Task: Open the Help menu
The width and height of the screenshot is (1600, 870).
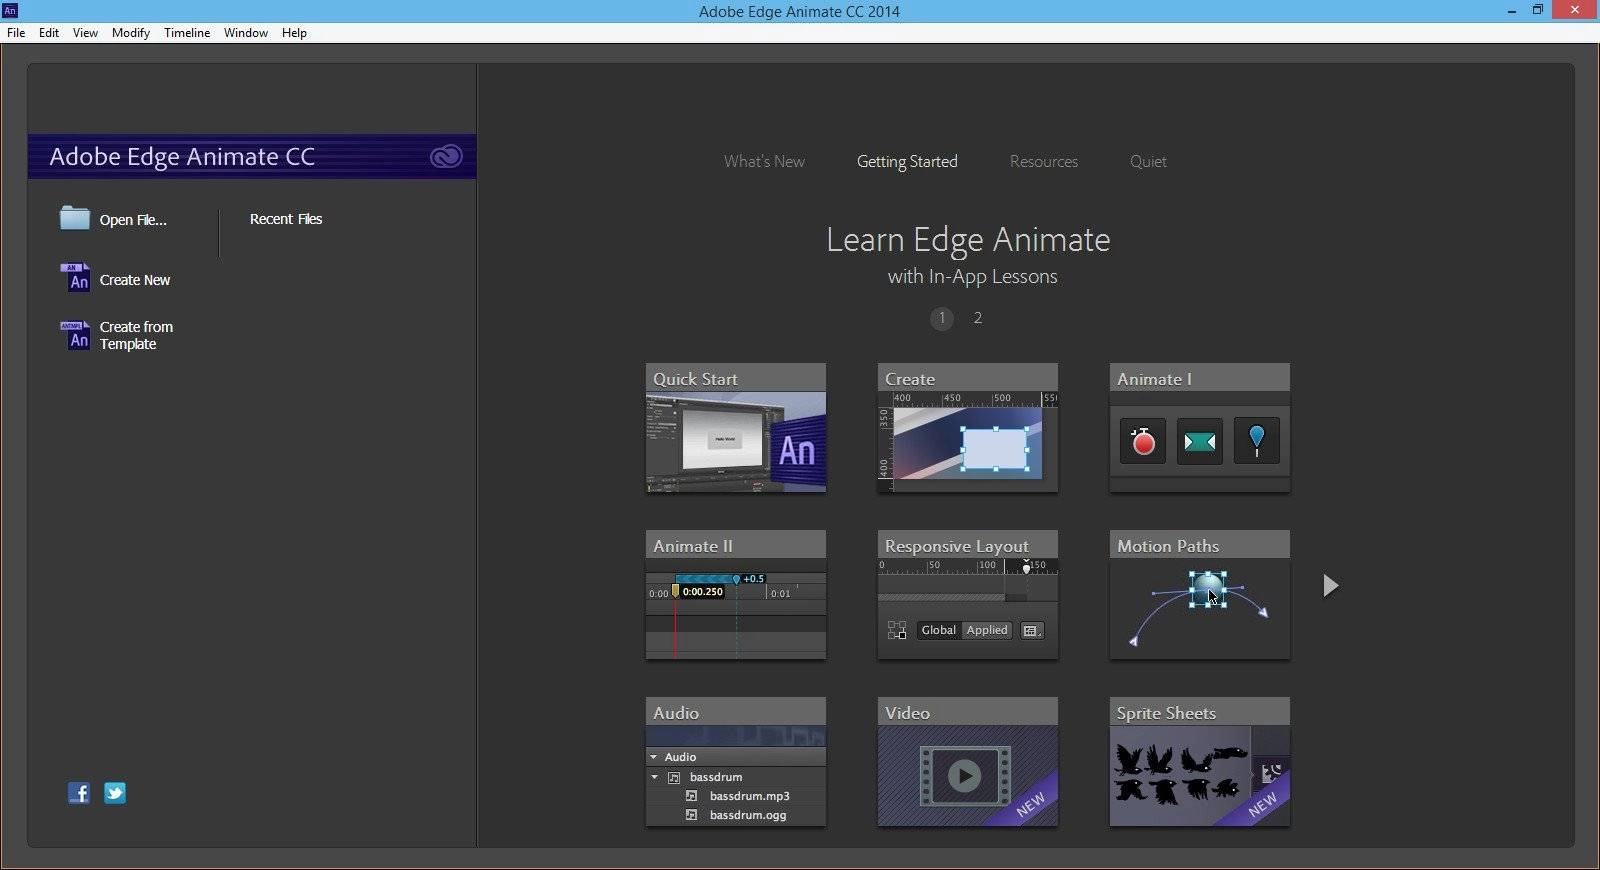Action: (x=294, y=33)
